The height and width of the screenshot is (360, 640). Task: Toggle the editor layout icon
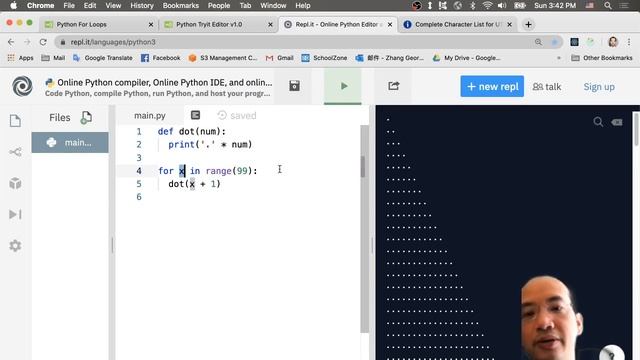(x=196, y=115)
